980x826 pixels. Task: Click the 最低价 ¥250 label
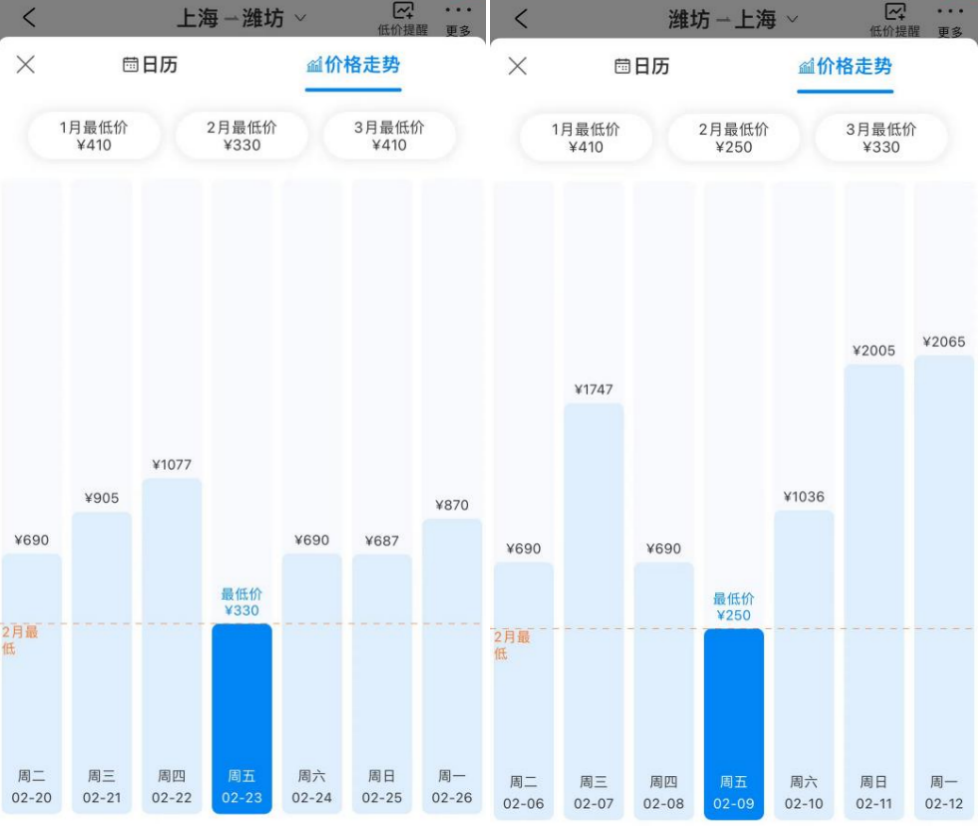point(734,607)
